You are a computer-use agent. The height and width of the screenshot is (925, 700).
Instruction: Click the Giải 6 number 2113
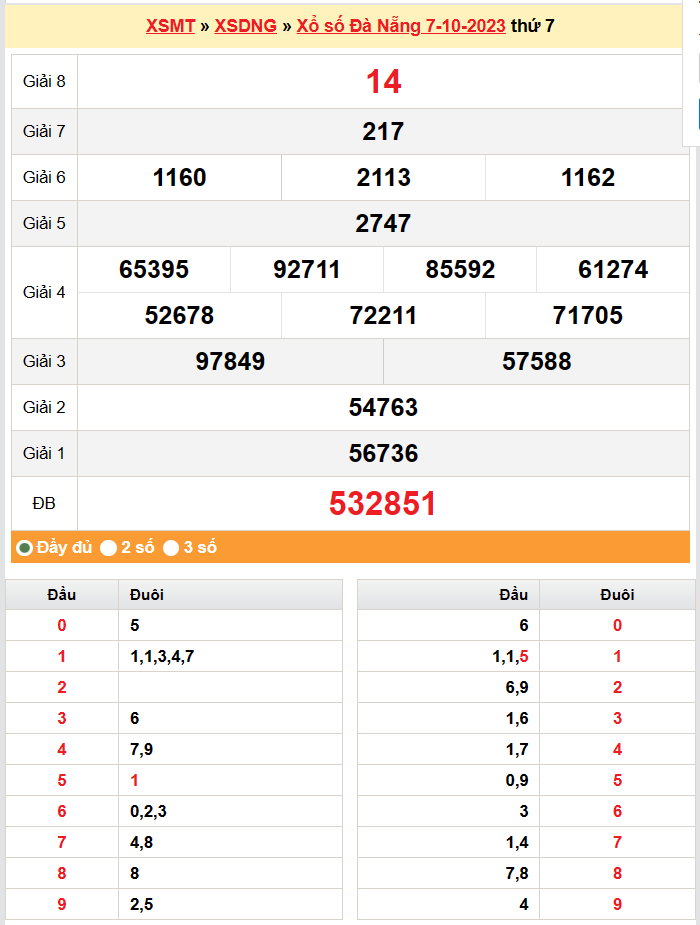[x=383, y=178]
